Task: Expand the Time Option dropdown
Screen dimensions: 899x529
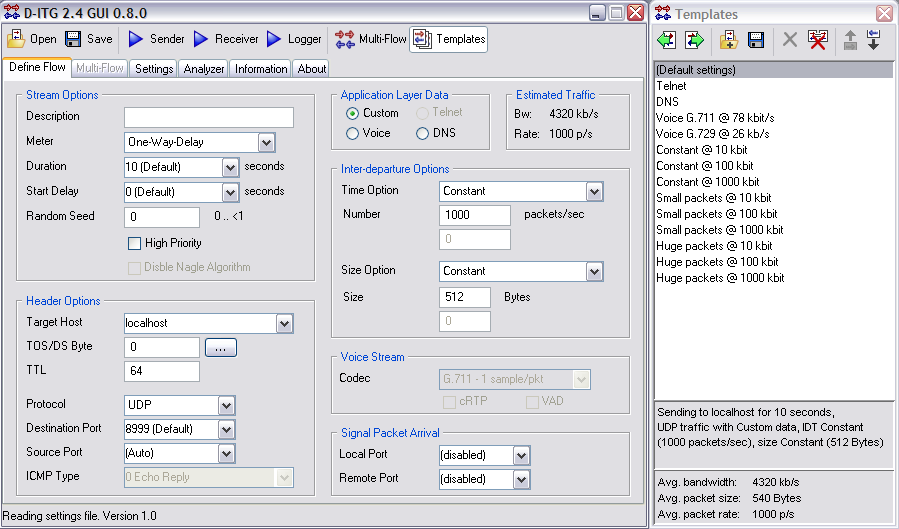Action: 595,192
